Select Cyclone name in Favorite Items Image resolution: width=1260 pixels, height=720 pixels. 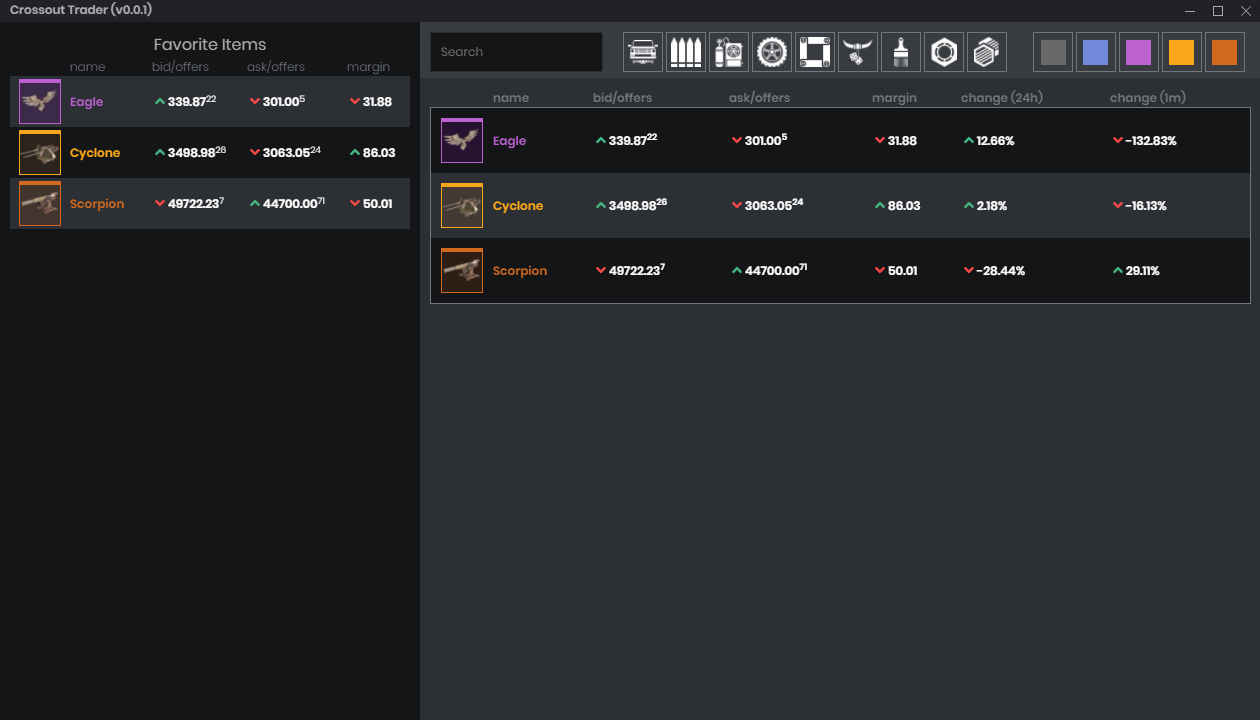95,153
